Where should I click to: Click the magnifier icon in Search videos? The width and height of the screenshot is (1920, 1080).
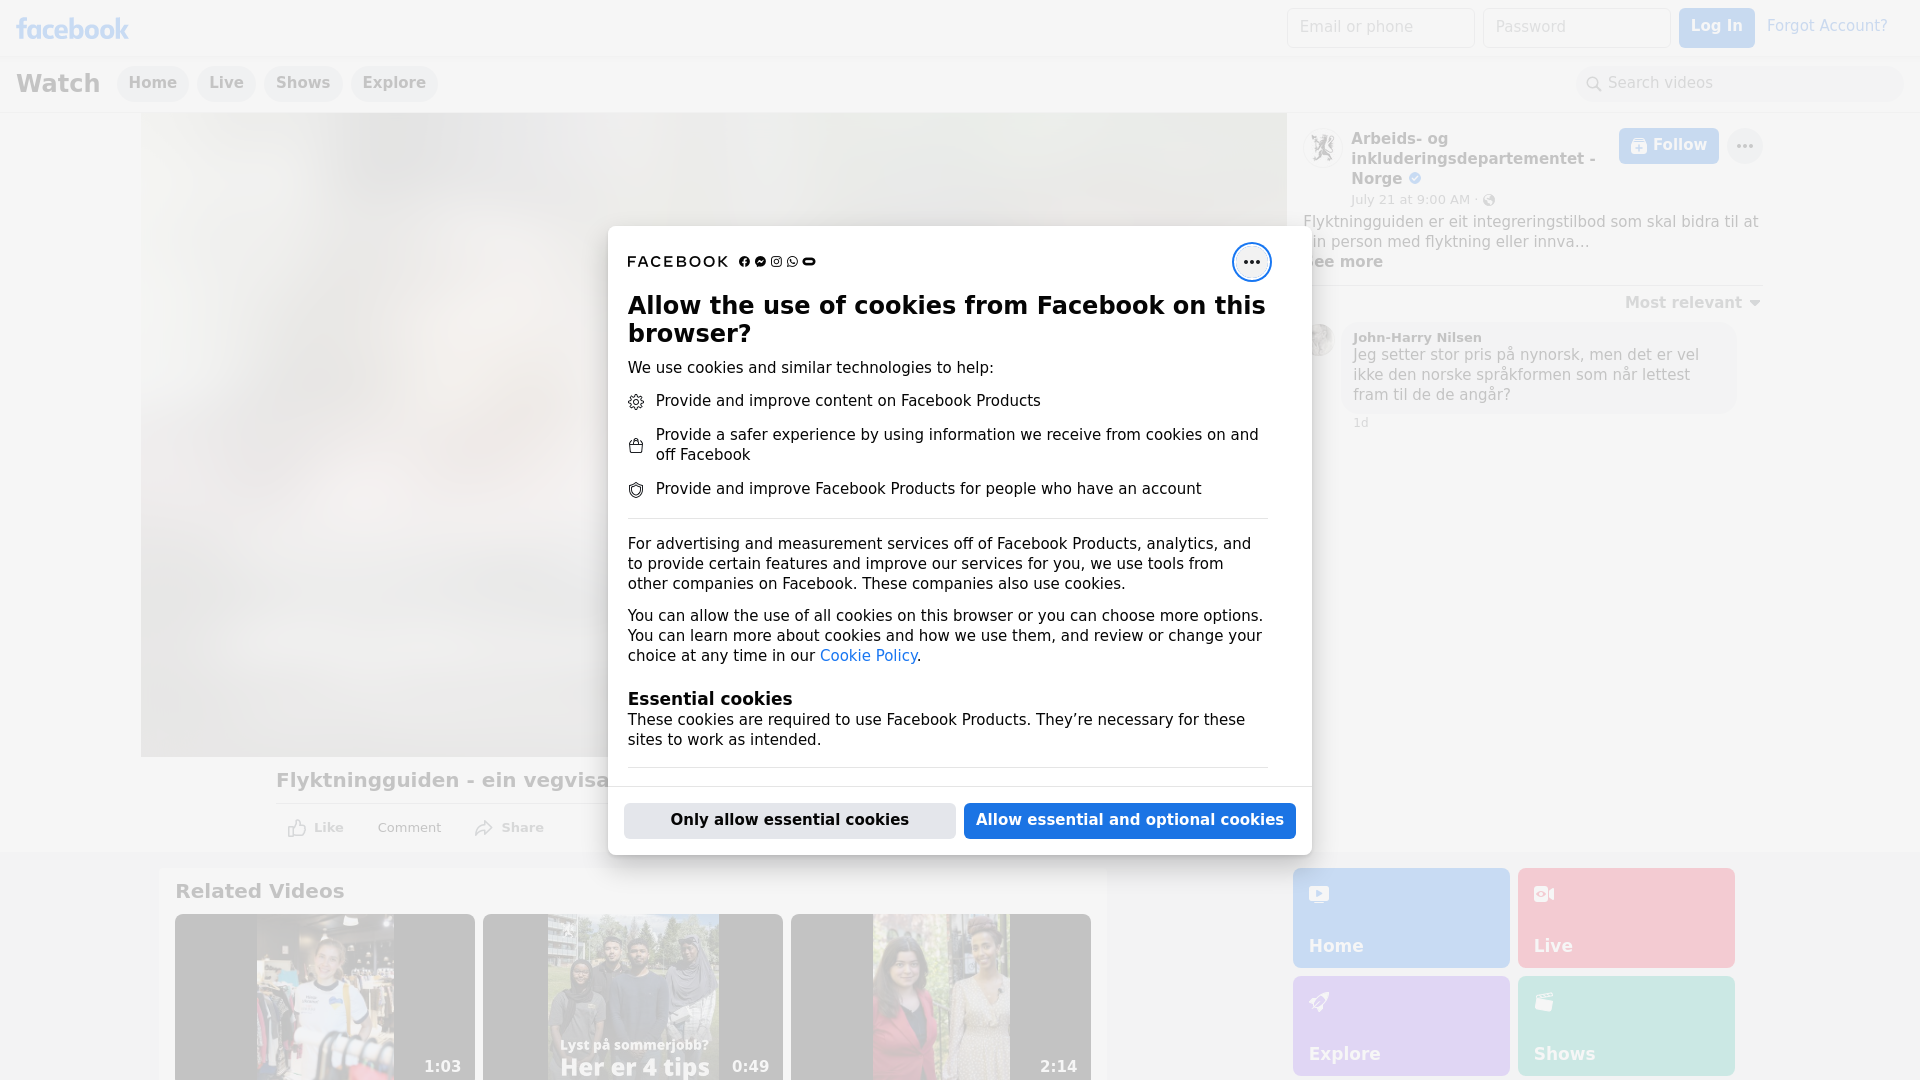pyautogui.click(x=1593, y=84)
